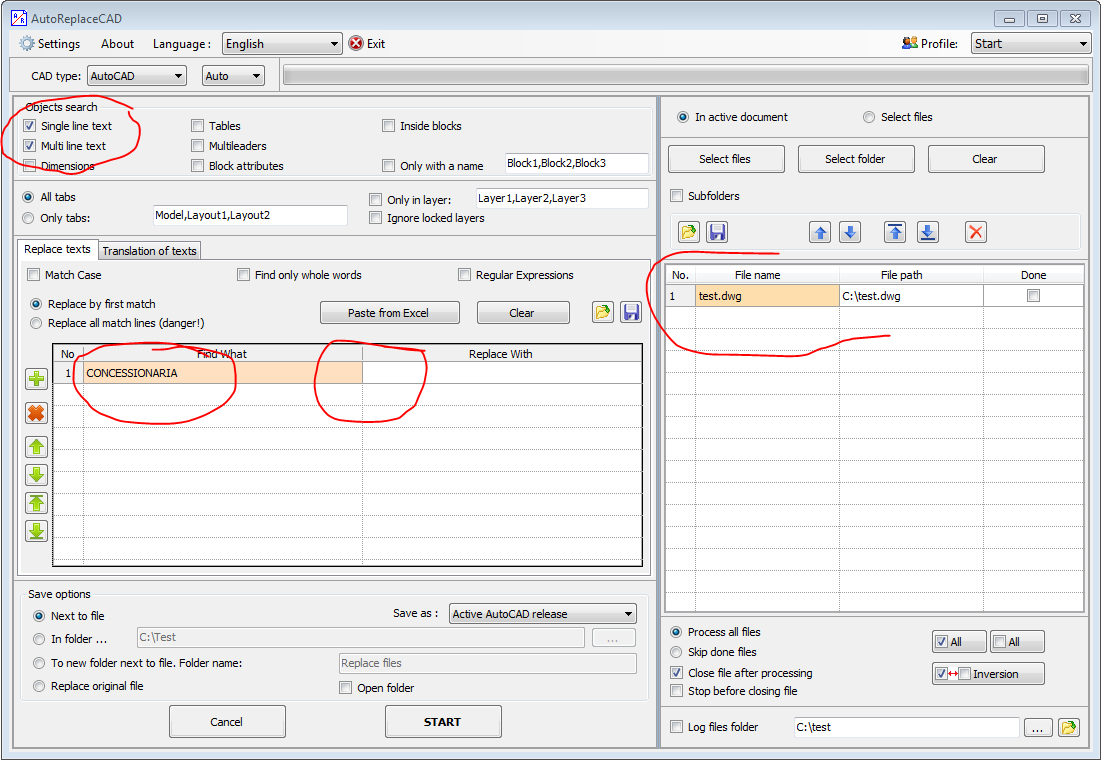Add a new replacement row with green plus icon
The image size is (1101, 760).
click(36, 379)
